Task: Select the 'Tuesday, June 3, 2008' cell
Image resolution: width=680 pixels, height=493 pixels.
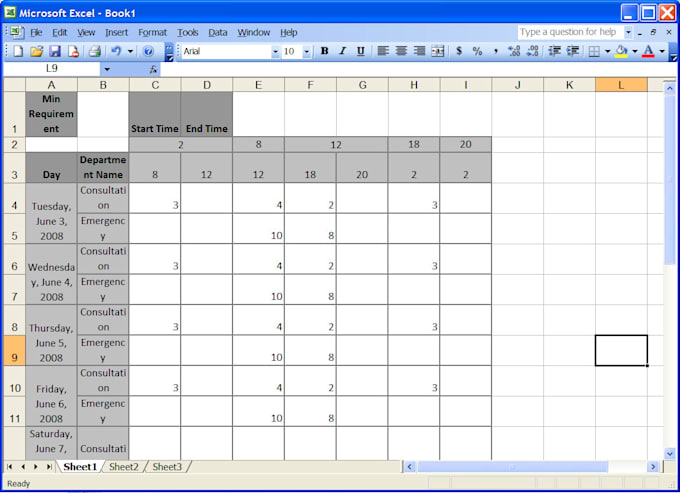Action: [51, 213]
